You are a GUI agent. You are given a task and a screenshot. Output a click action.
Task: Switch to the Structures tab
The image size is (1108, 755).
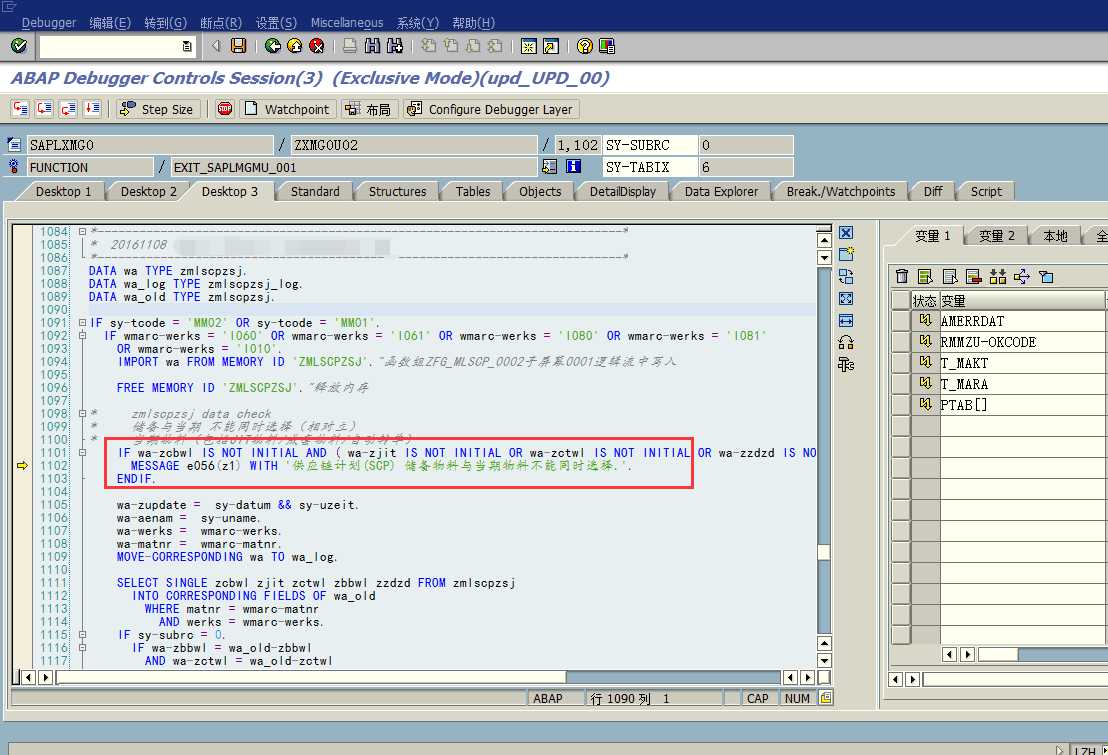coord(397,192)
